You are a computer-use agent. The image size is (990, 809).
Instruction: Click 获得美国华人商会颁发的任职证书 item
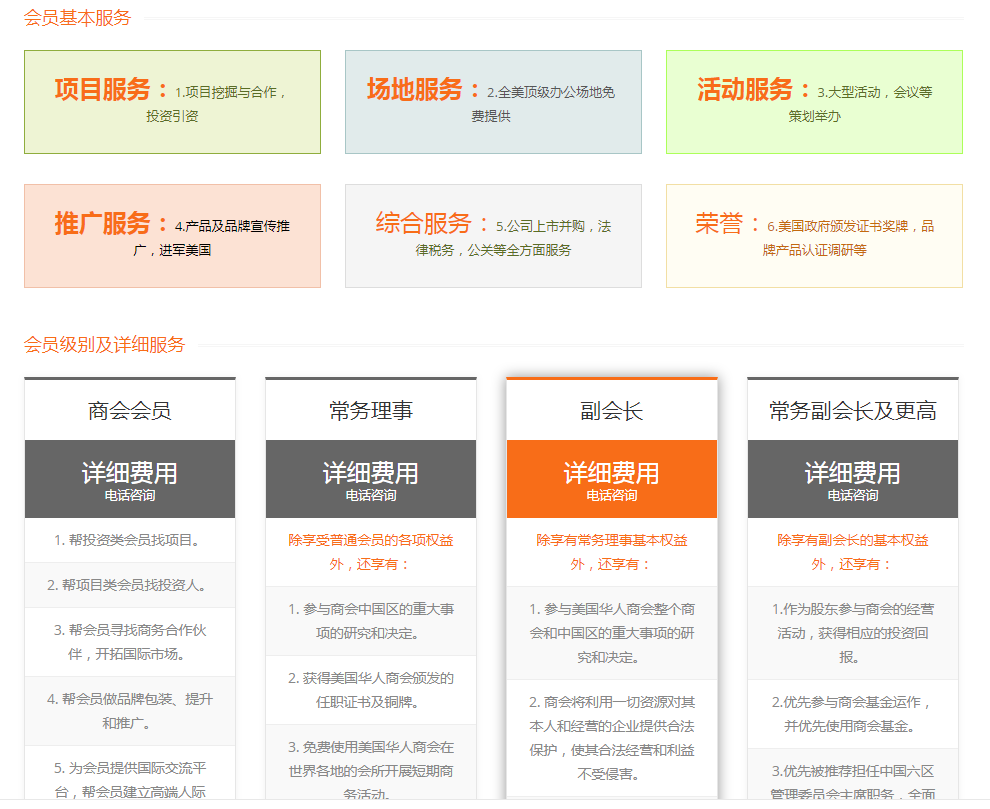point(371,690)
